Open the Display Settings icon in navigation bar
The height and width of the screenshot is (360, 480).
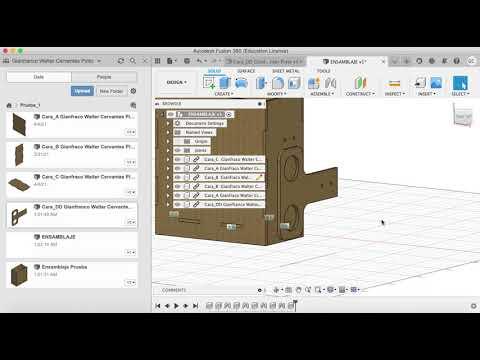[x=330, y=290]
